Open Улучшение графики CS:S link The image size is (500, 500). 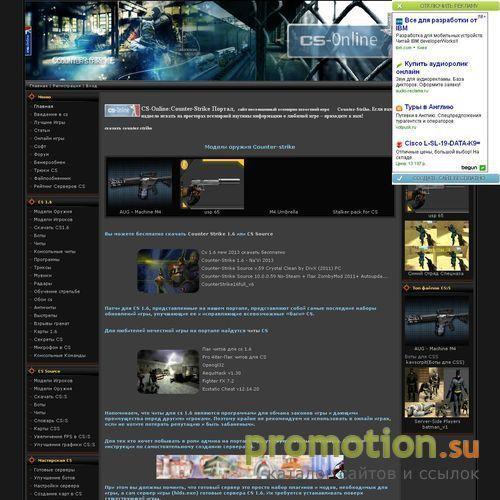(64, 445)
